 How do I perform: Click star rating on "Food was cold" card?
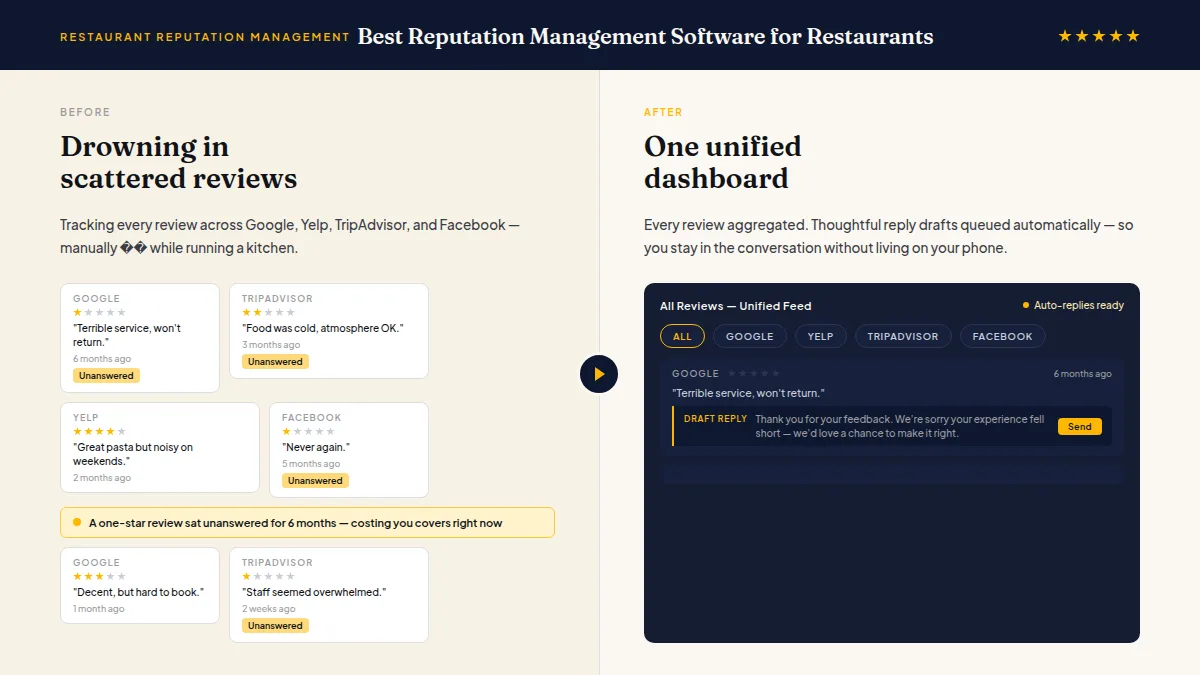coord(269,312)
